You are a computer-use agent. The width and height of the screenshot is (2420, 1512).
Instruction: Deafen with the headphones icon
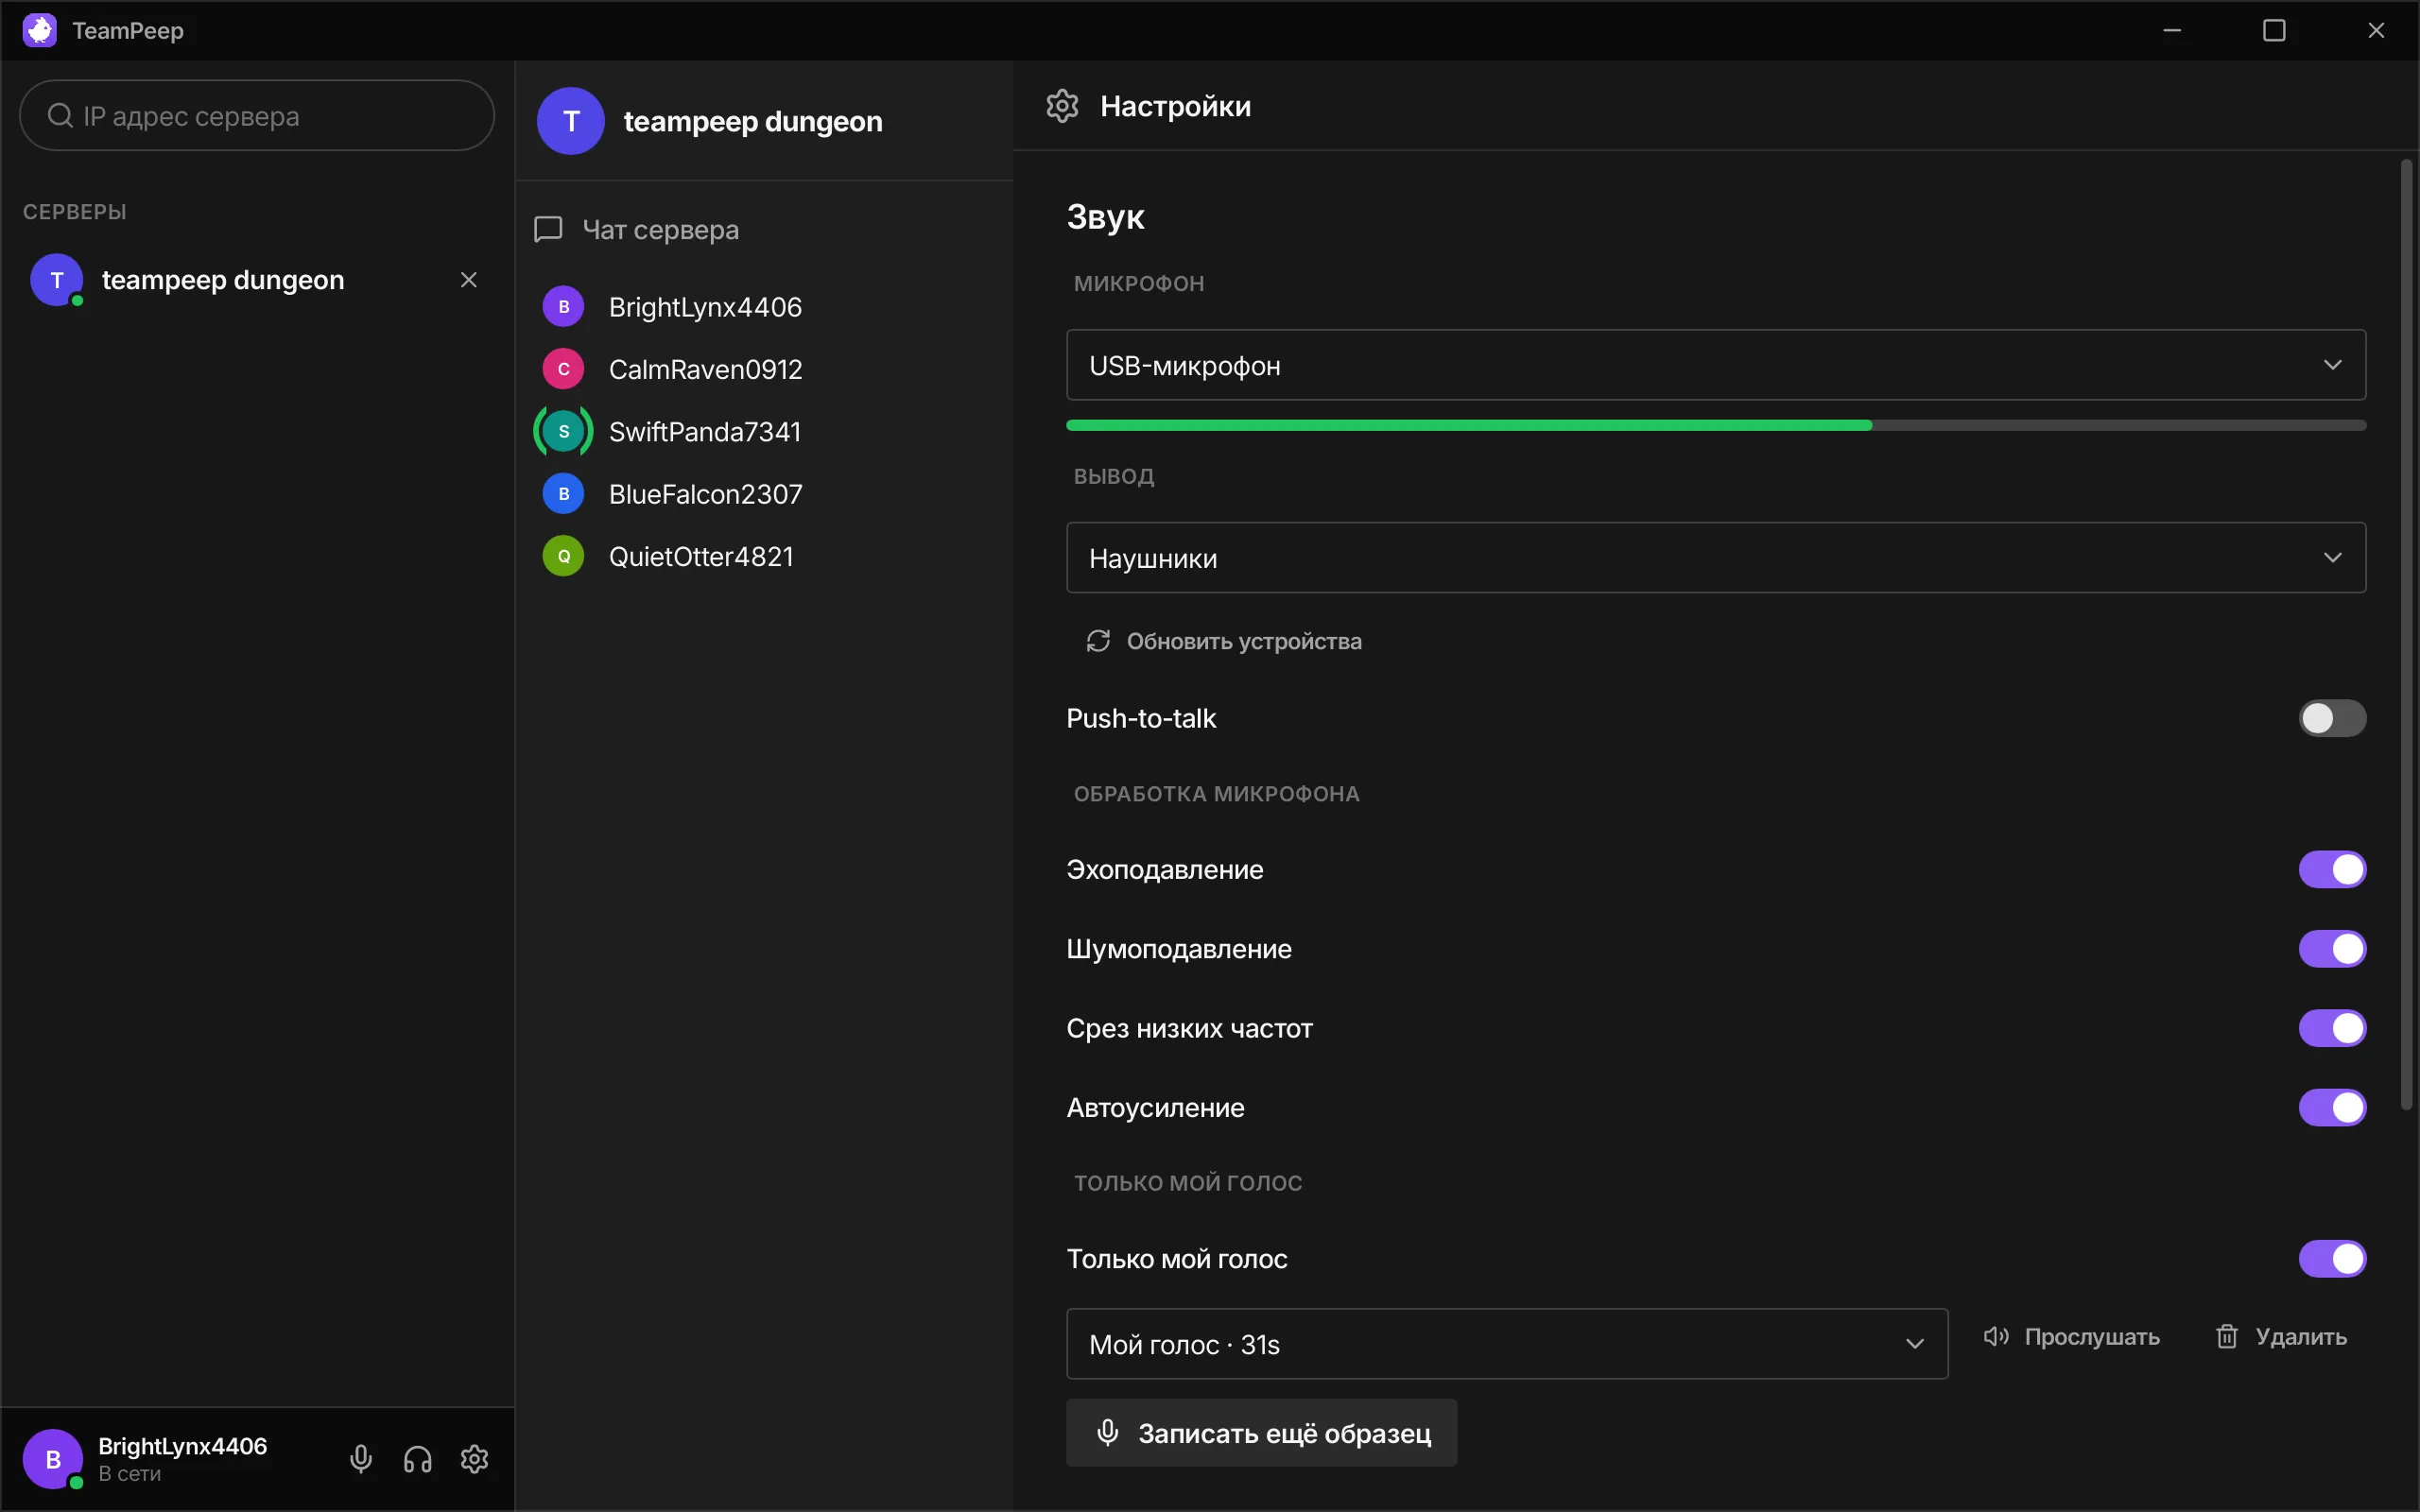418,1459
